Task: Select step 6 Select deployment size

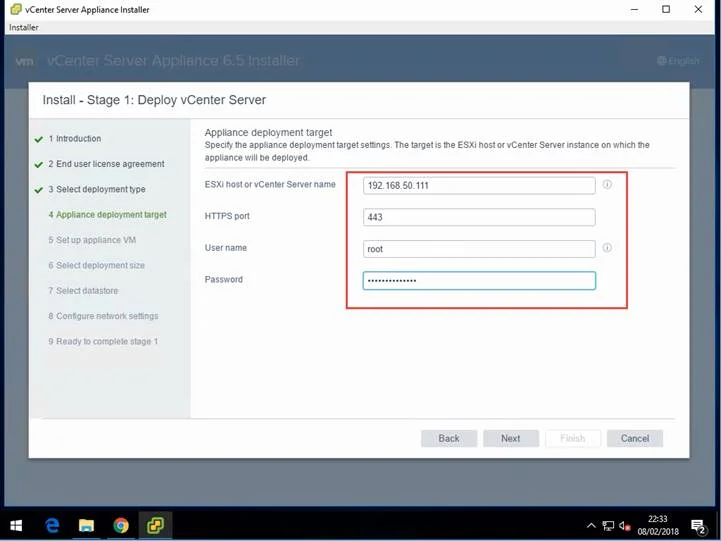Action: (97, 265)
